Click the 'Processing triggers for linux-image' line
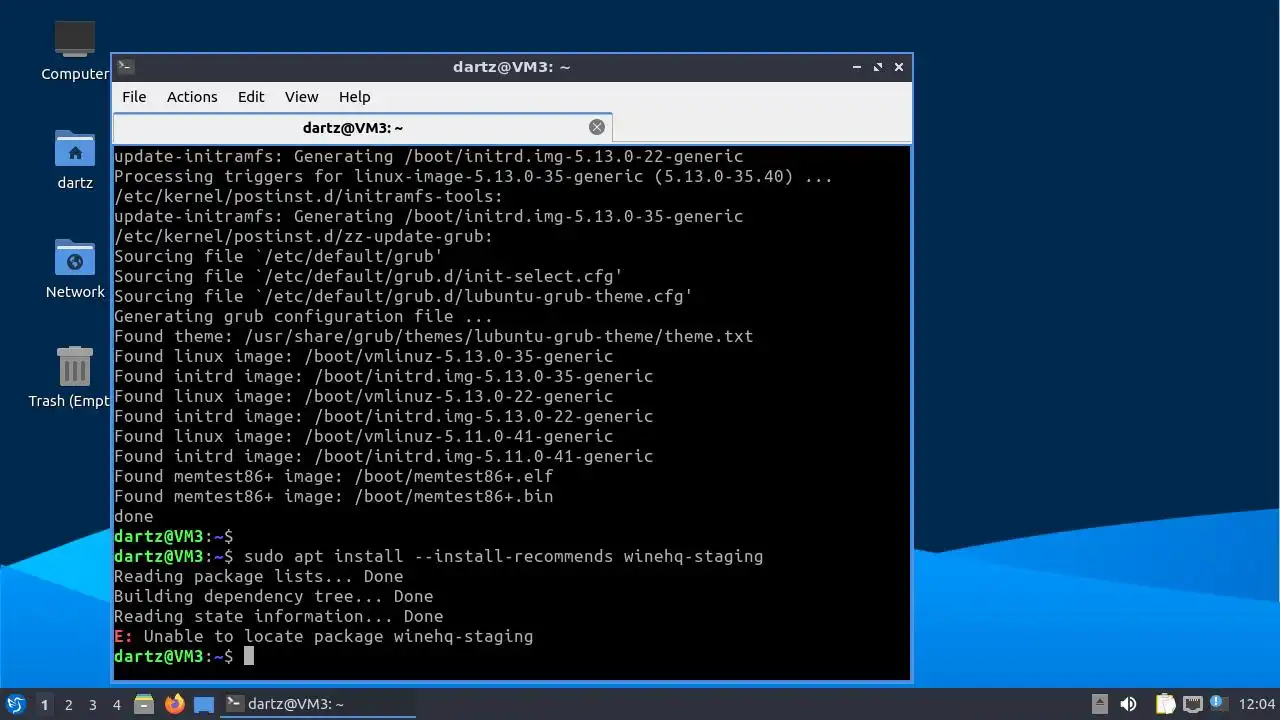Viewport: 1280px width, 720px height. [473, 176]
